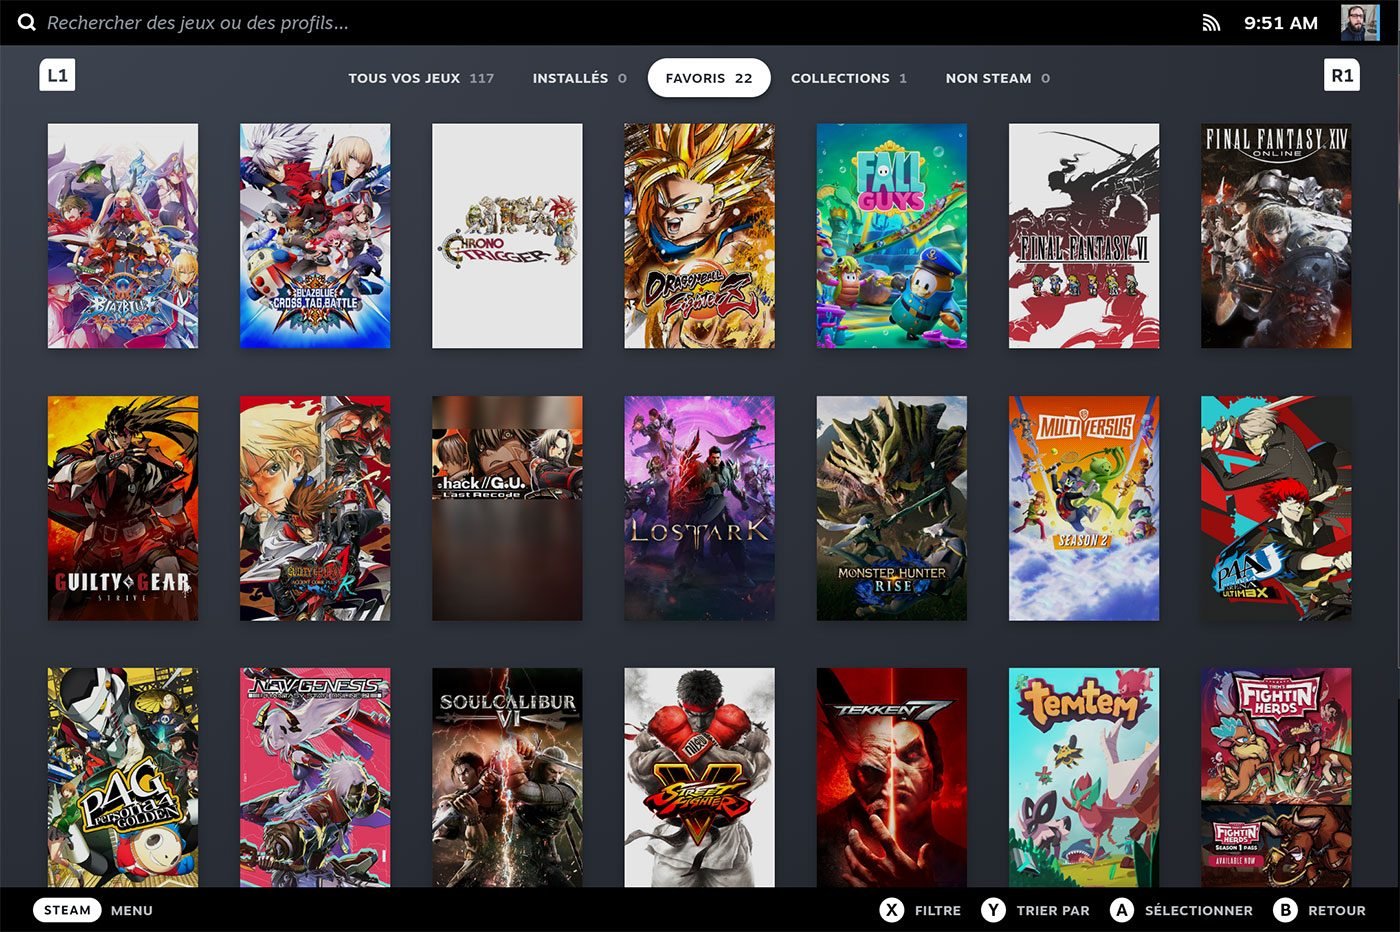Open Them's Fightin' Herds cover
1400x932 pixels.
coord(1276,778)
